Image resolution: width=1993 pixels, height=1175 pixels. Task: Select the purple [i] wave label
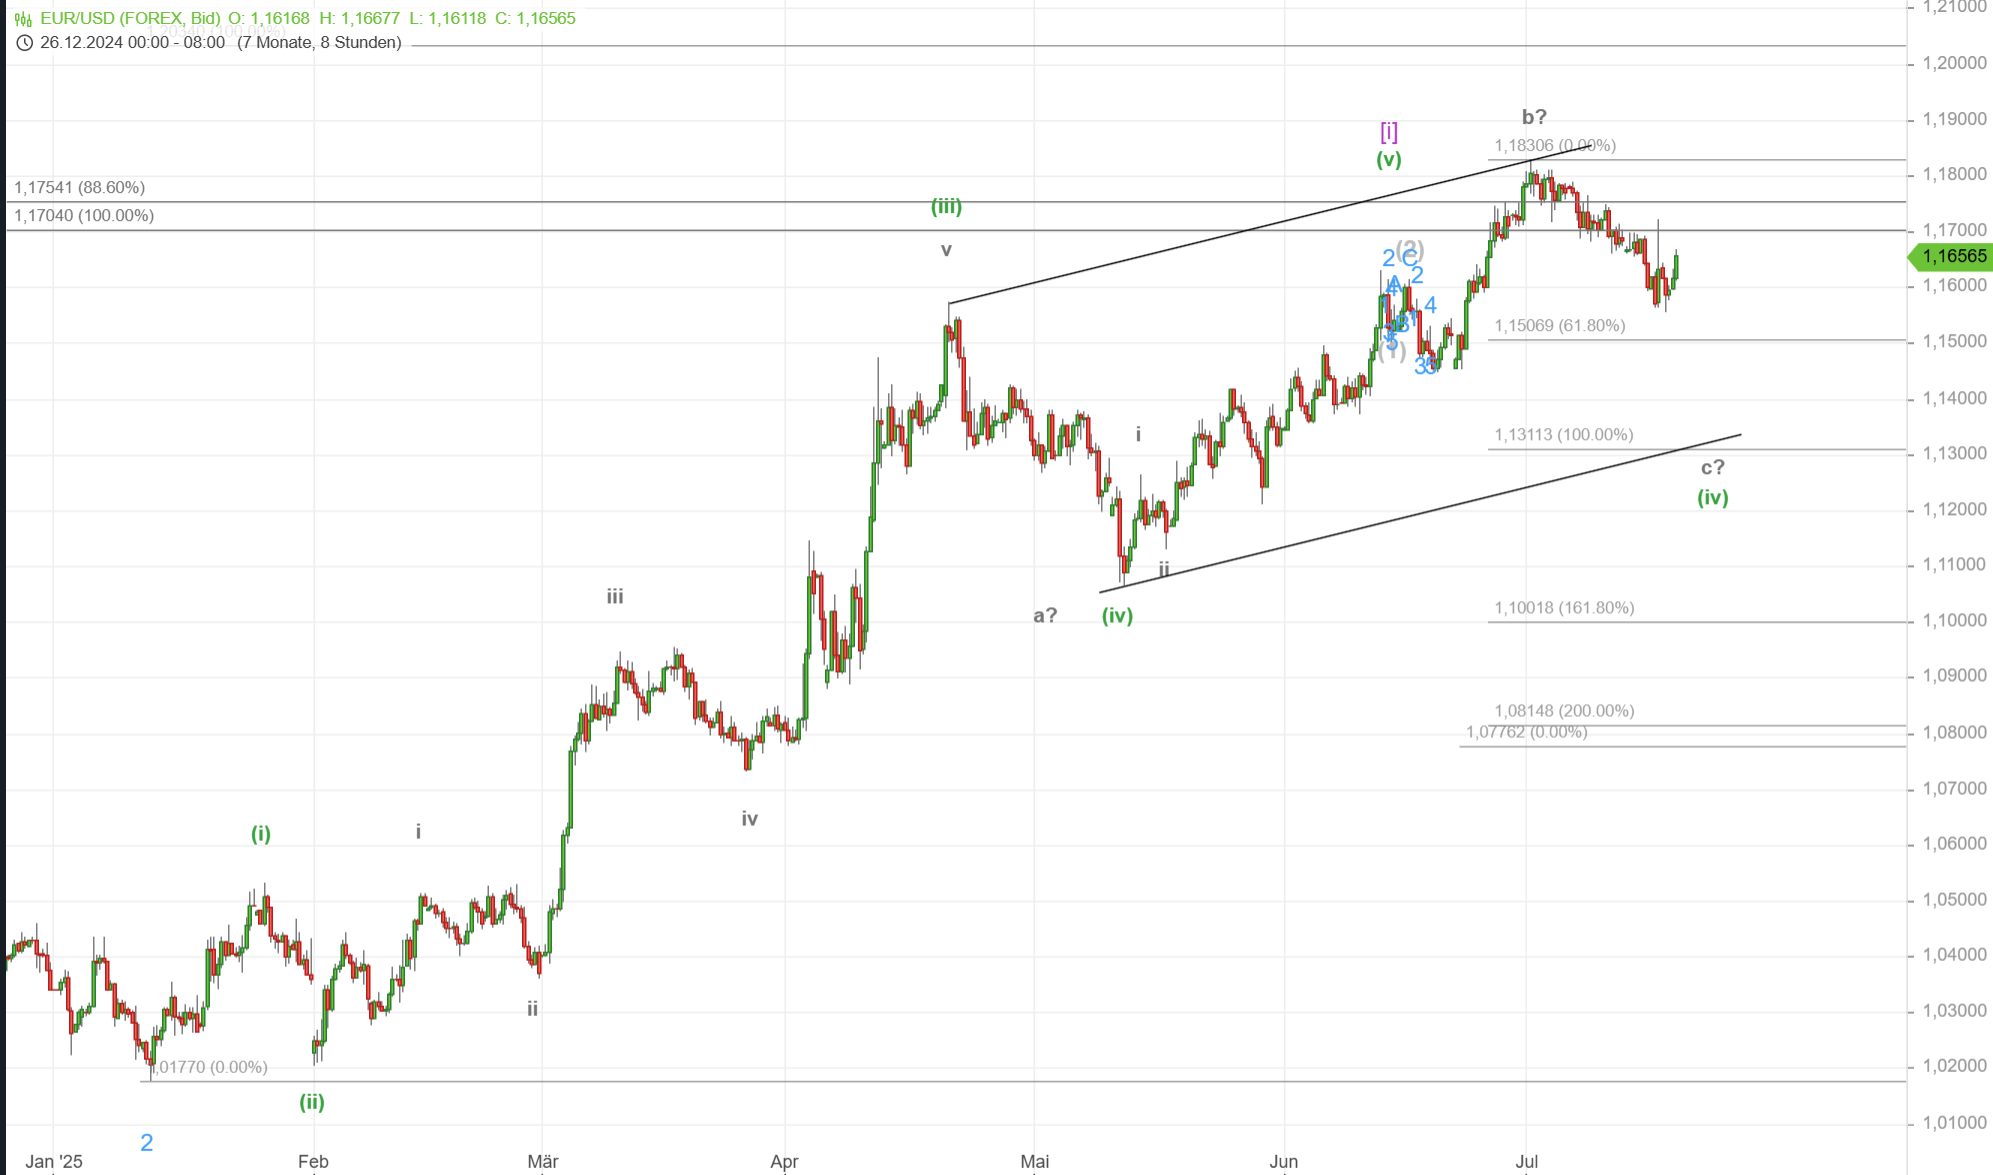pos(1389,131)
